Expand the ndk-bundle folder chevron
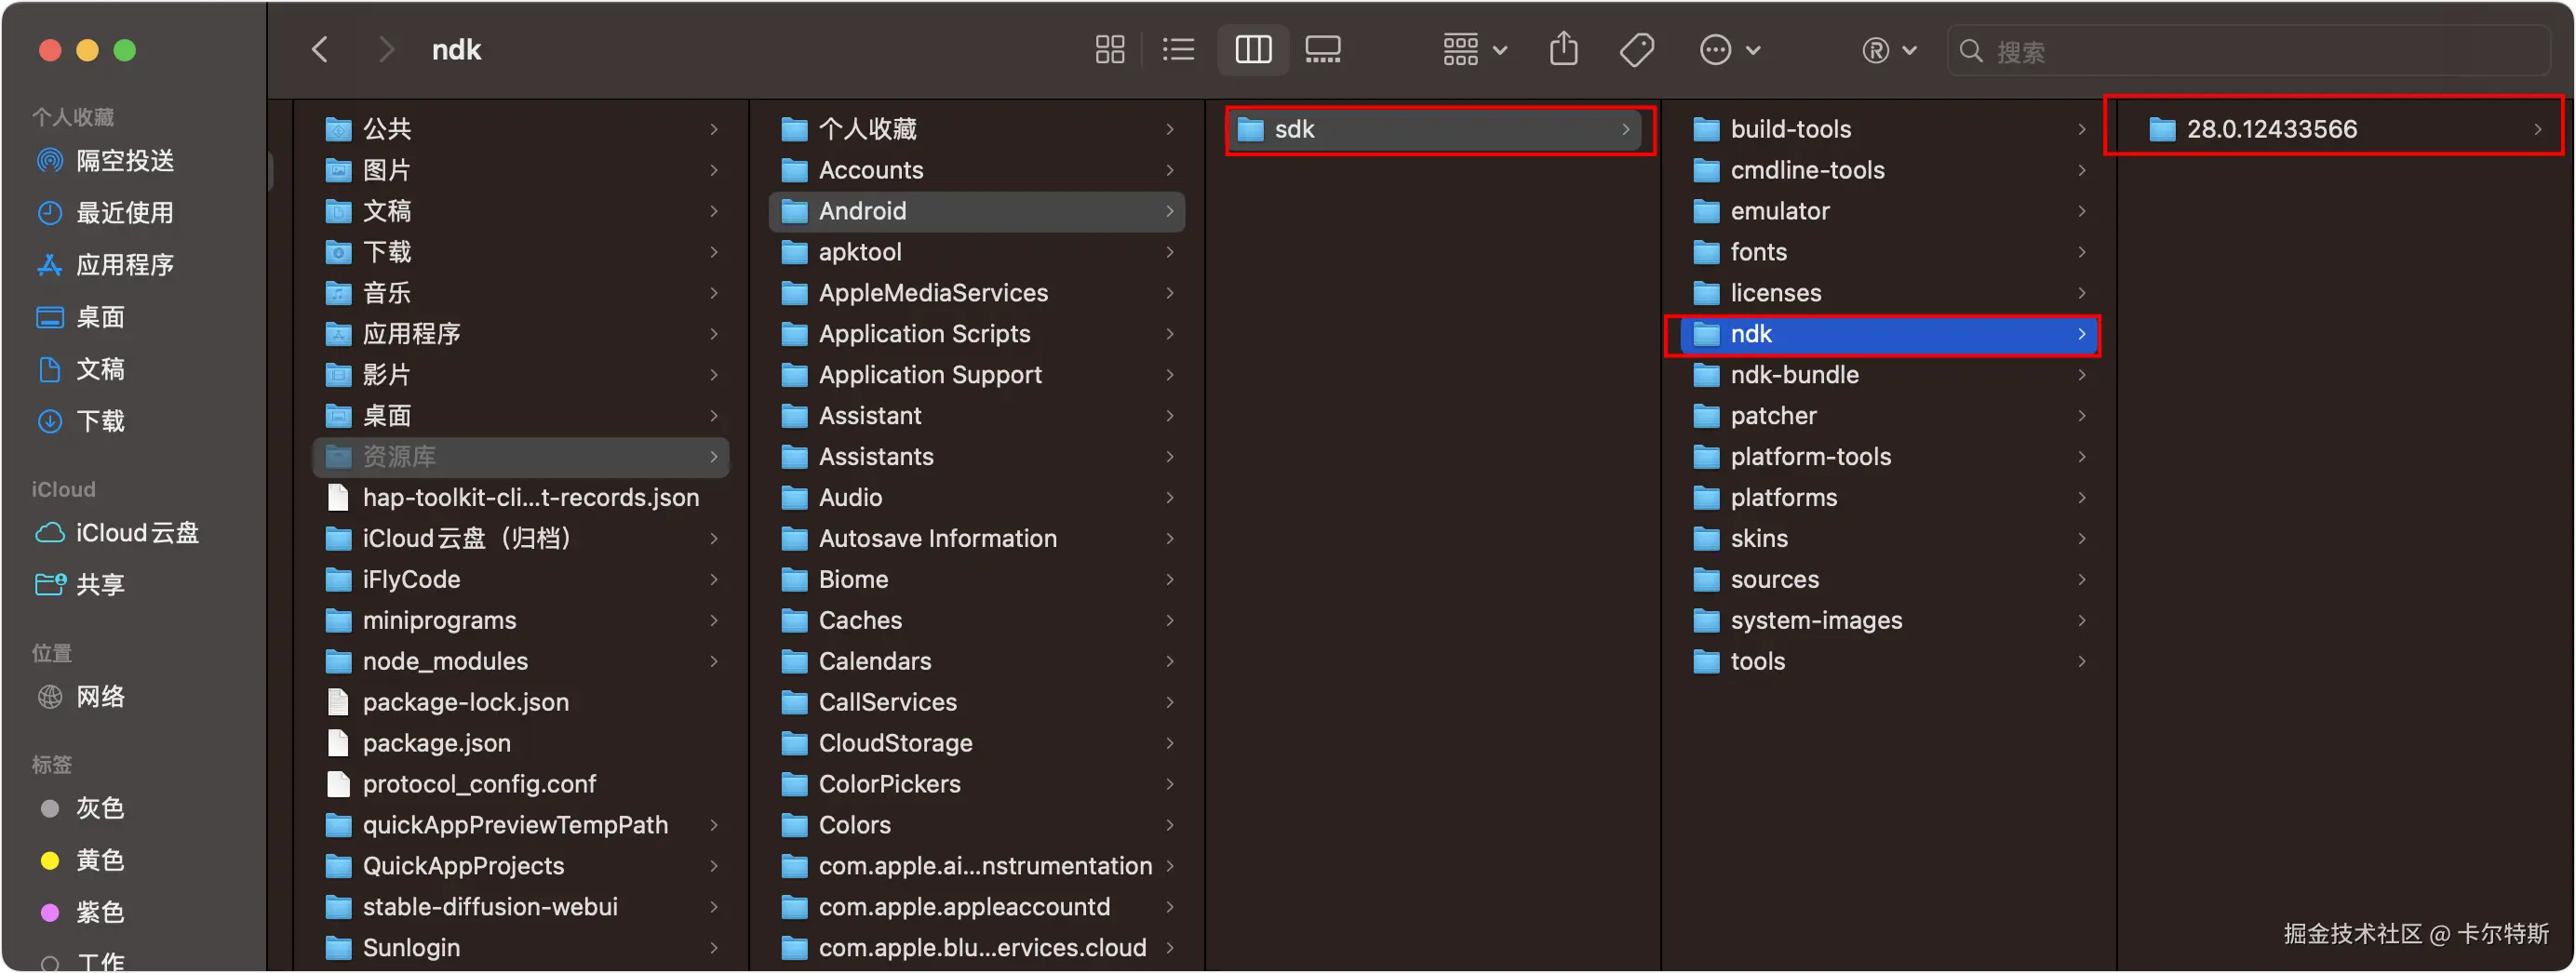Image resolution: width=2576 pixels, height=973 pixels. pos(2081,375)
